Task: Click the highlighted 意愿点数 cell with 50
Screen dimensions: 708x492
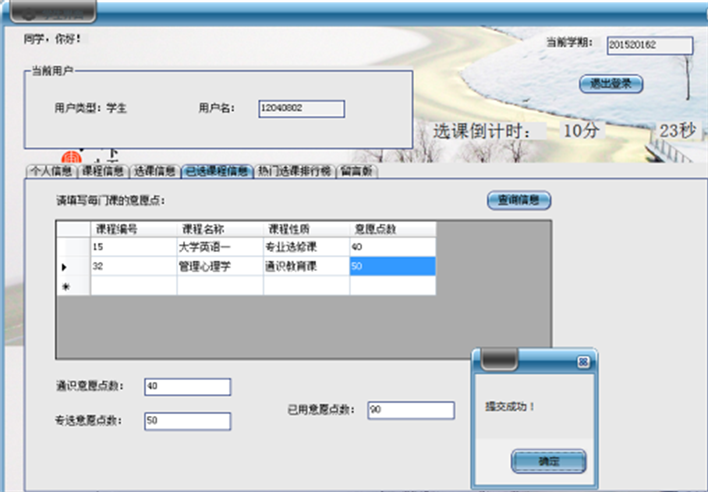Action: coord(392,267)
